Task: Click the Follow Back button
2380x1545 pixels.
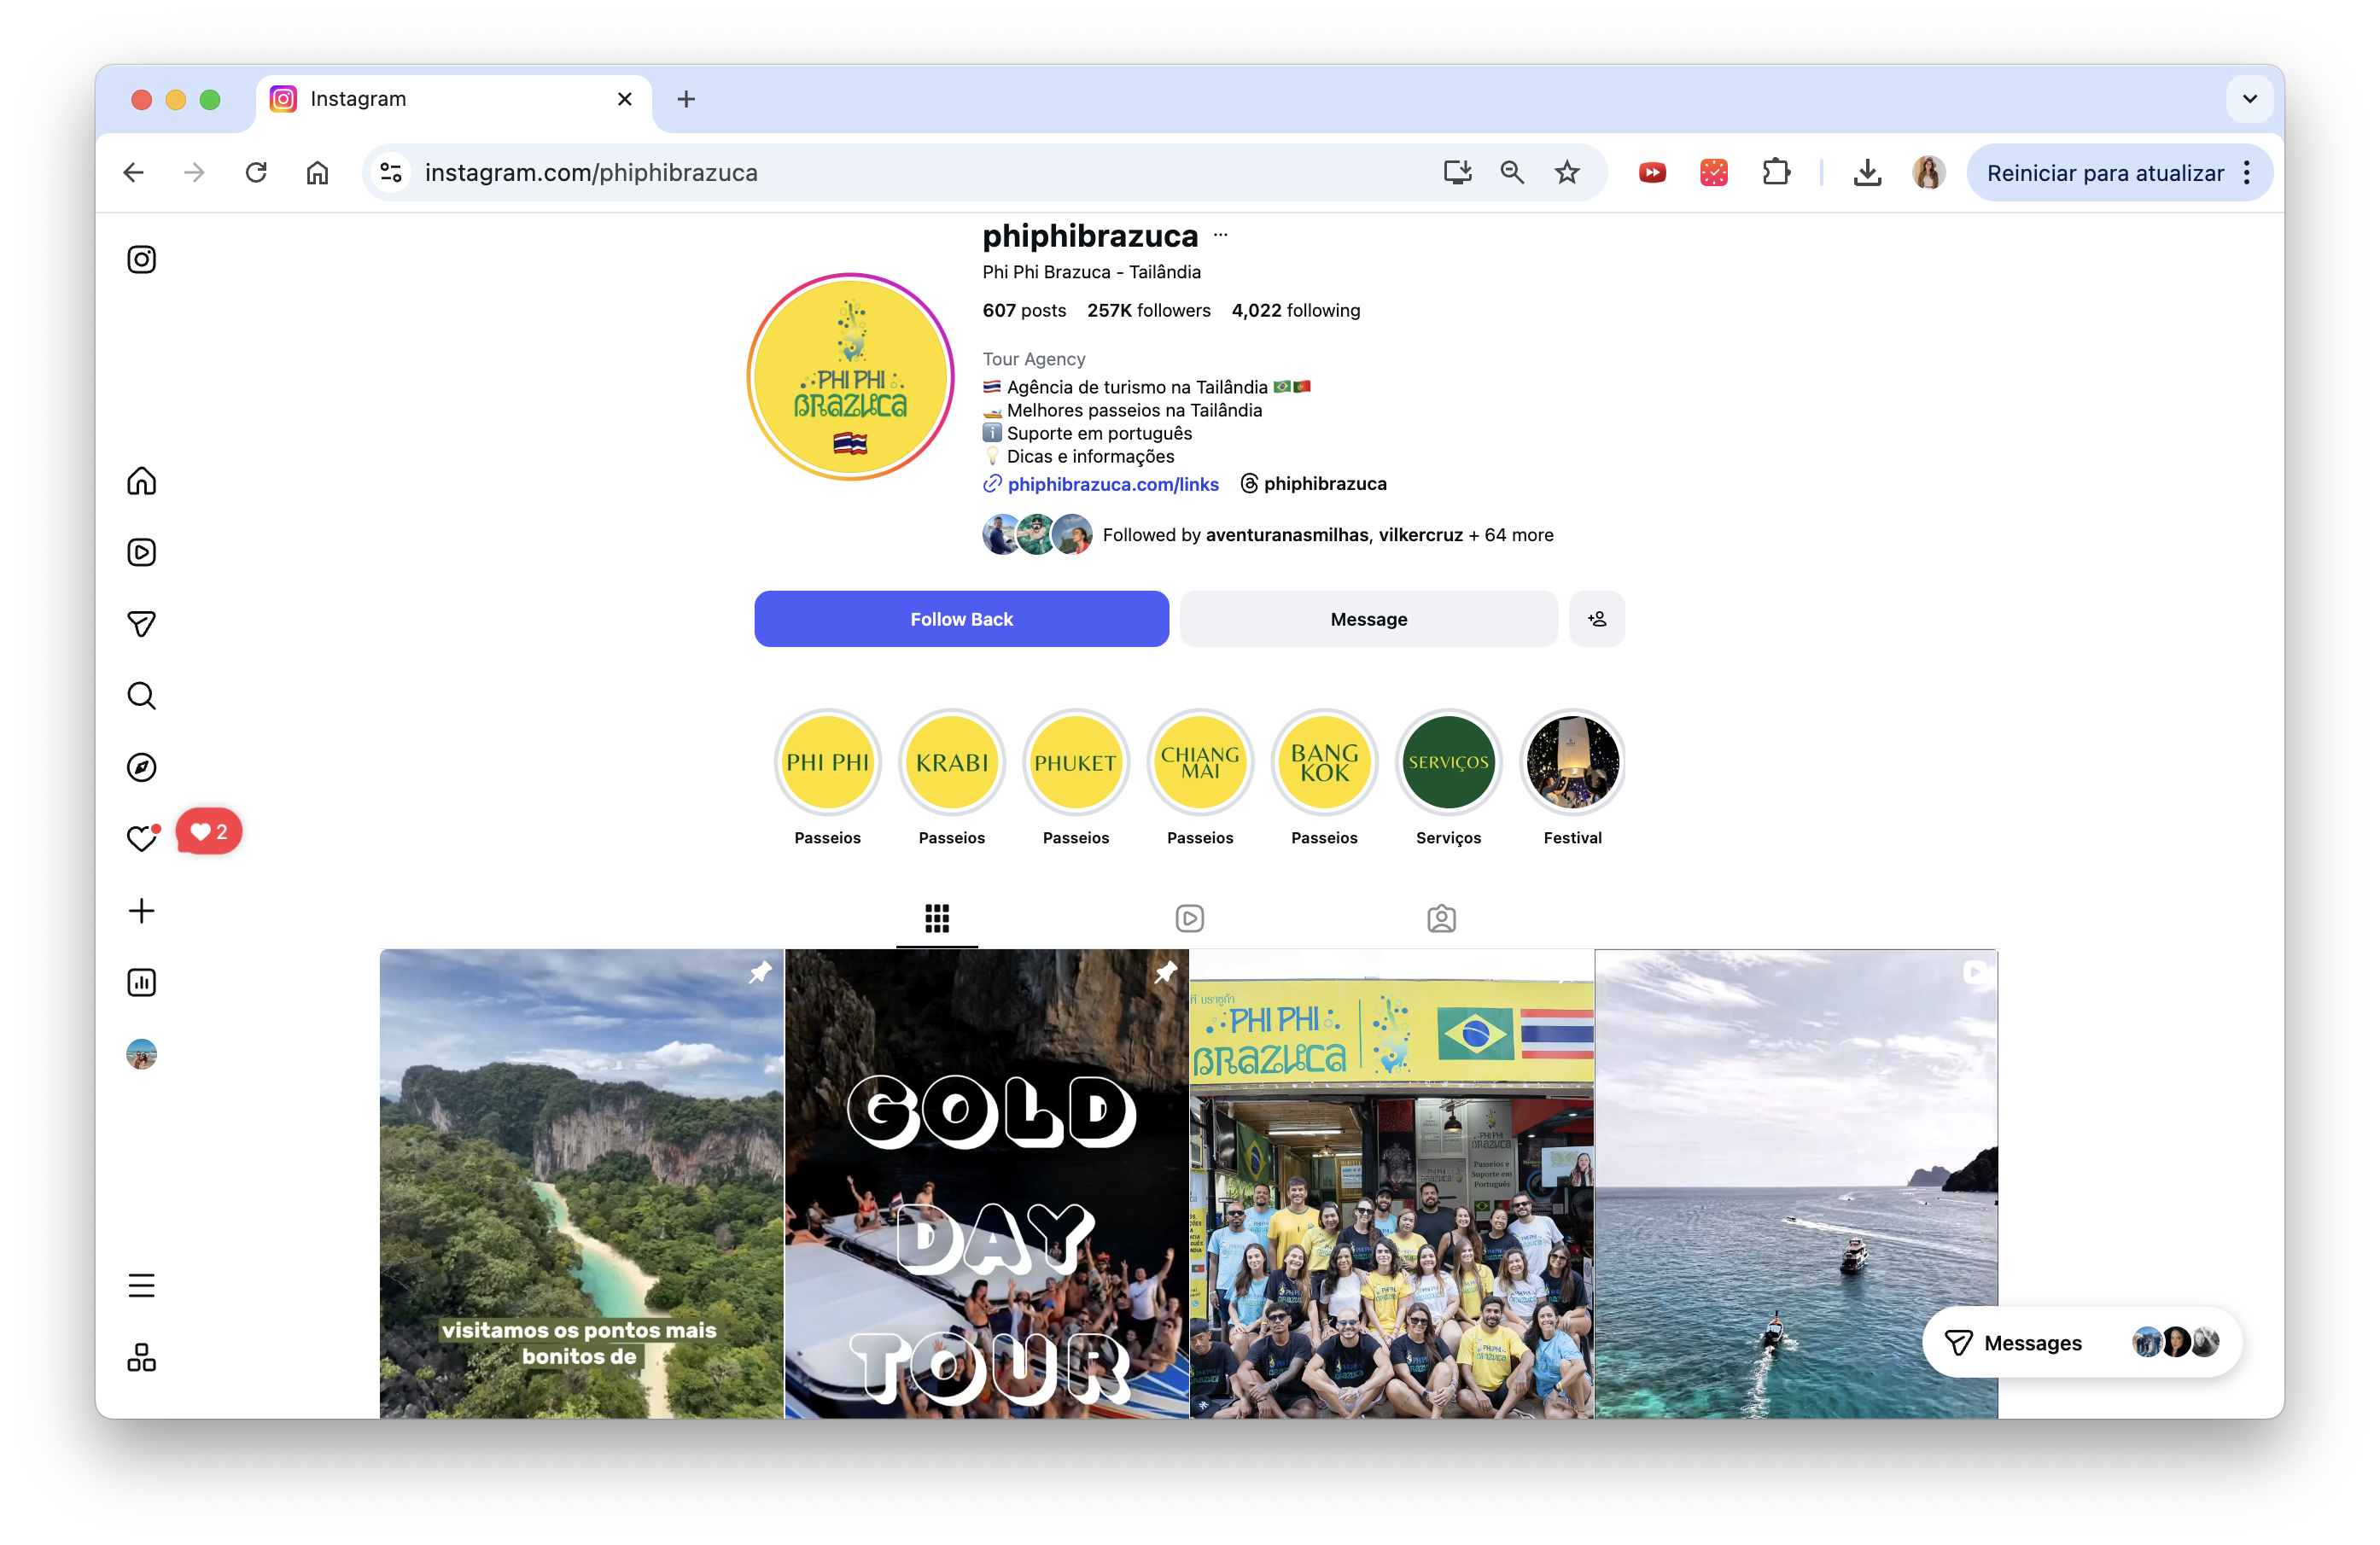Action: pos(961,619)
